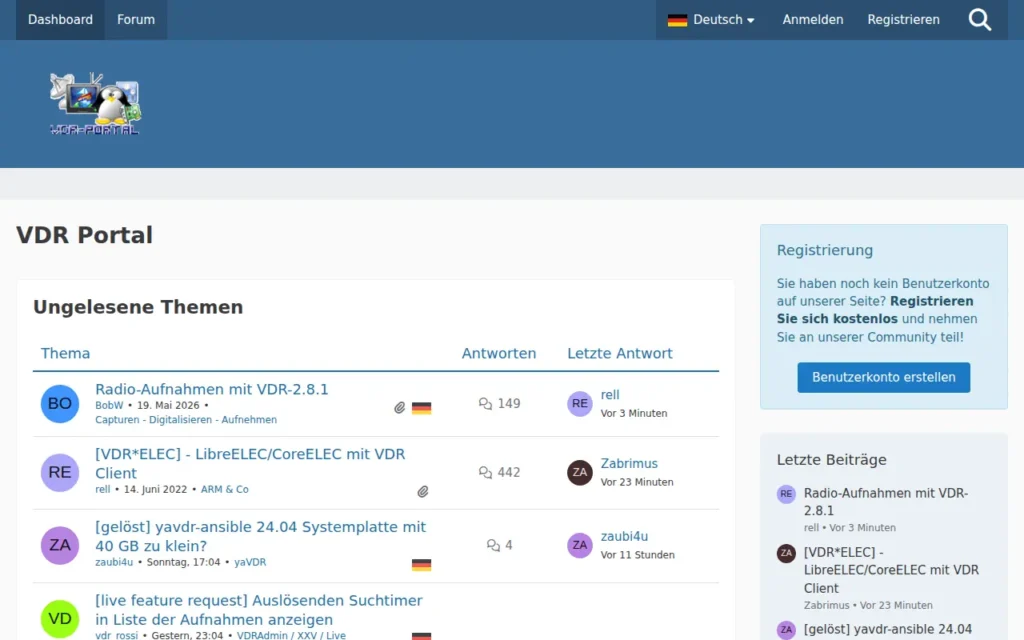Open sidebar post Radio-Aufnahmen mit VDR-2.8.1

tap(886, 502)
